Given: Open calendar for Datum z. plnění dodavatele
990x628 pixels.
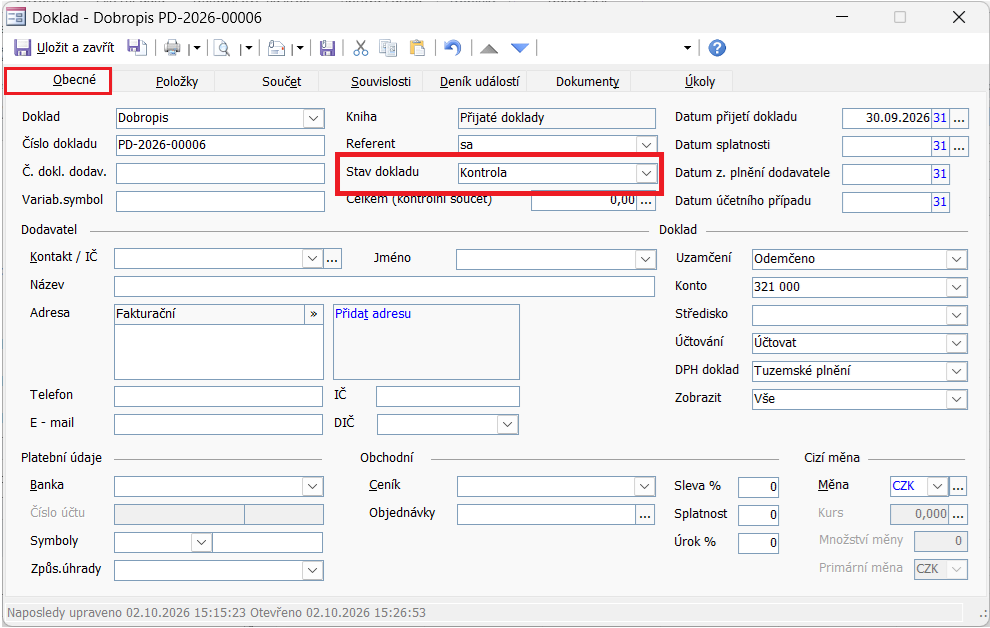Looking at the screenshot, I should click(939, 174).
